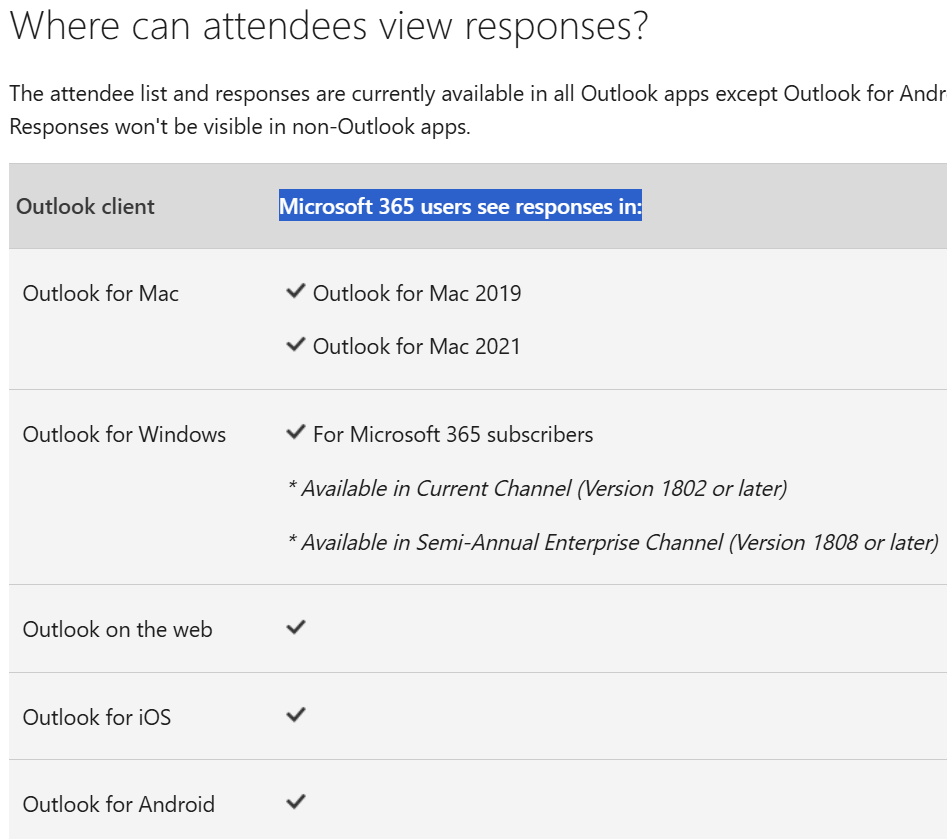The image size is (947, 839).
Task: Click the Outlook for Mac 2019 text
Action: tap(417, 294)
